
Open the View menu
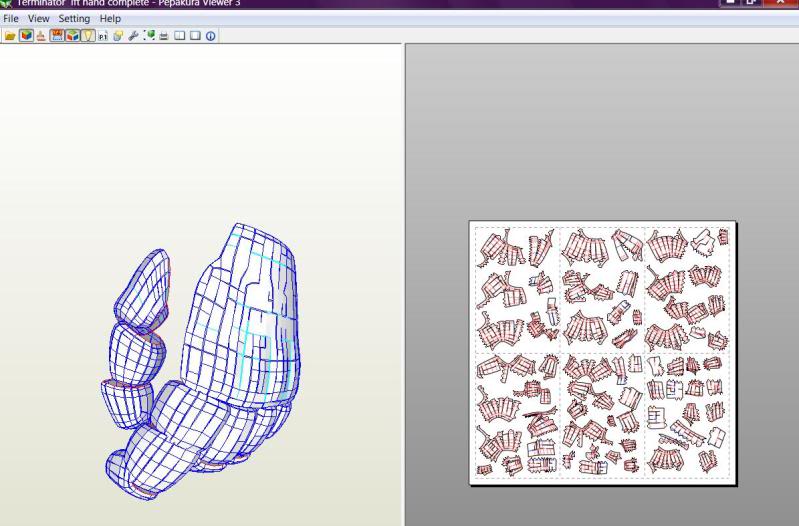38,19
